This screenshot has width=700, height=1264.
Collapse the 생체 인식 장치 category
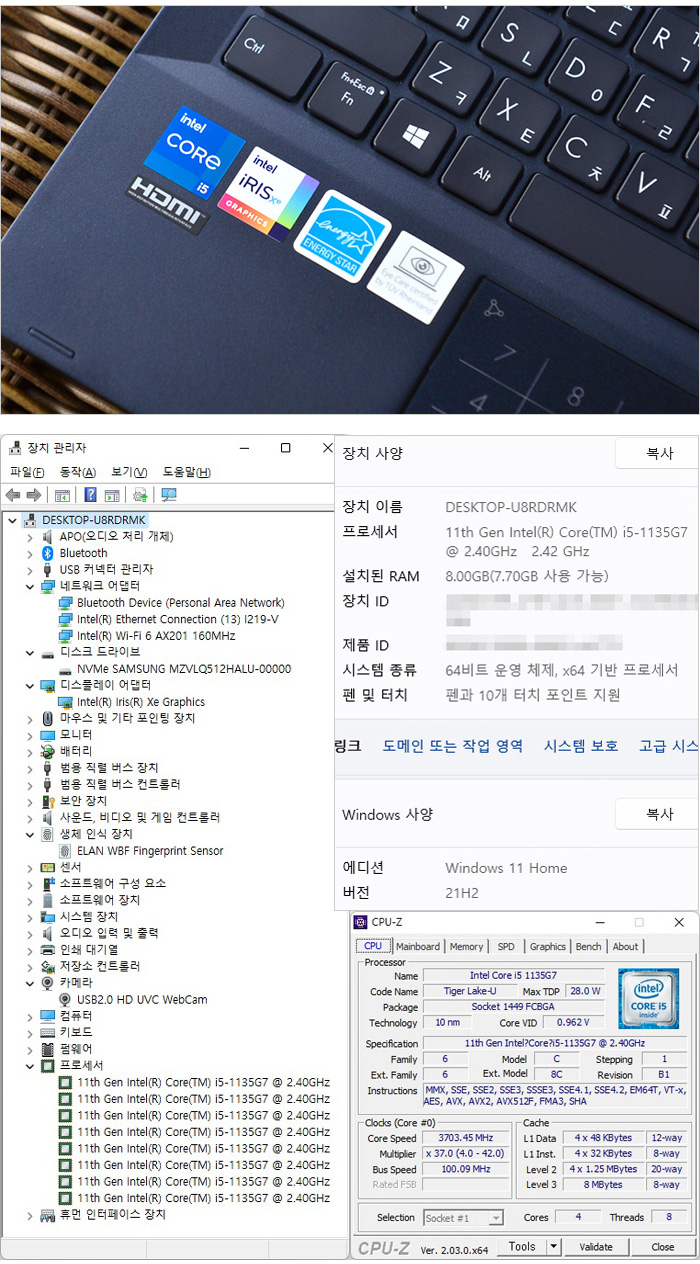pos(30,834)
